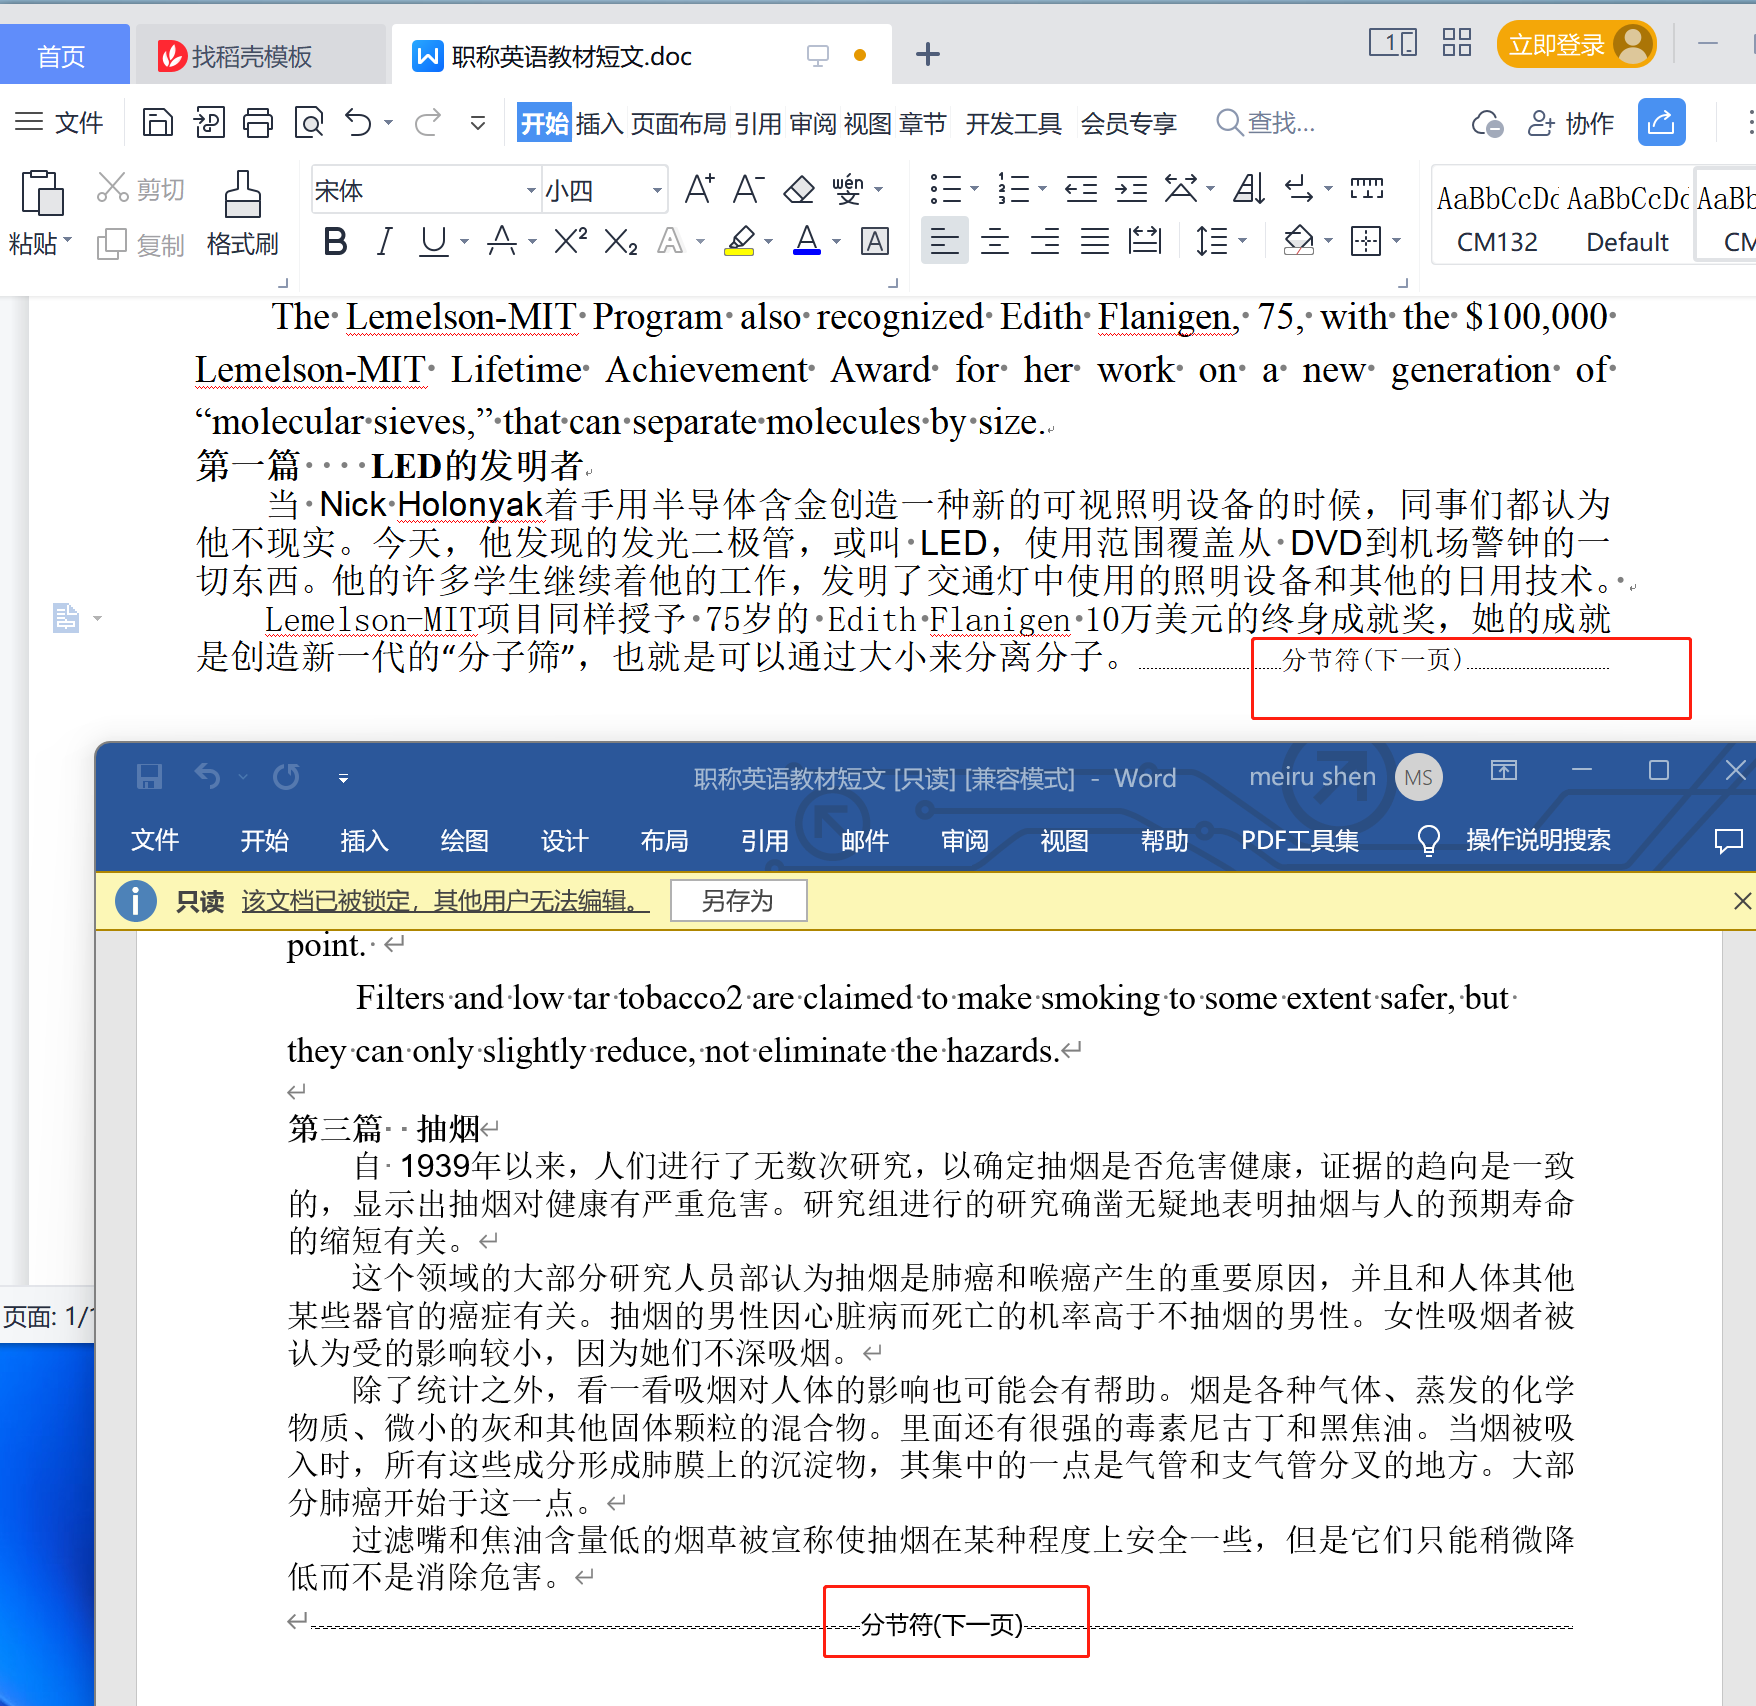The width and height of the screenshot is (1756, 1706).
Task: Open the PDF工具集 tab in Word
Action: 1299,841
